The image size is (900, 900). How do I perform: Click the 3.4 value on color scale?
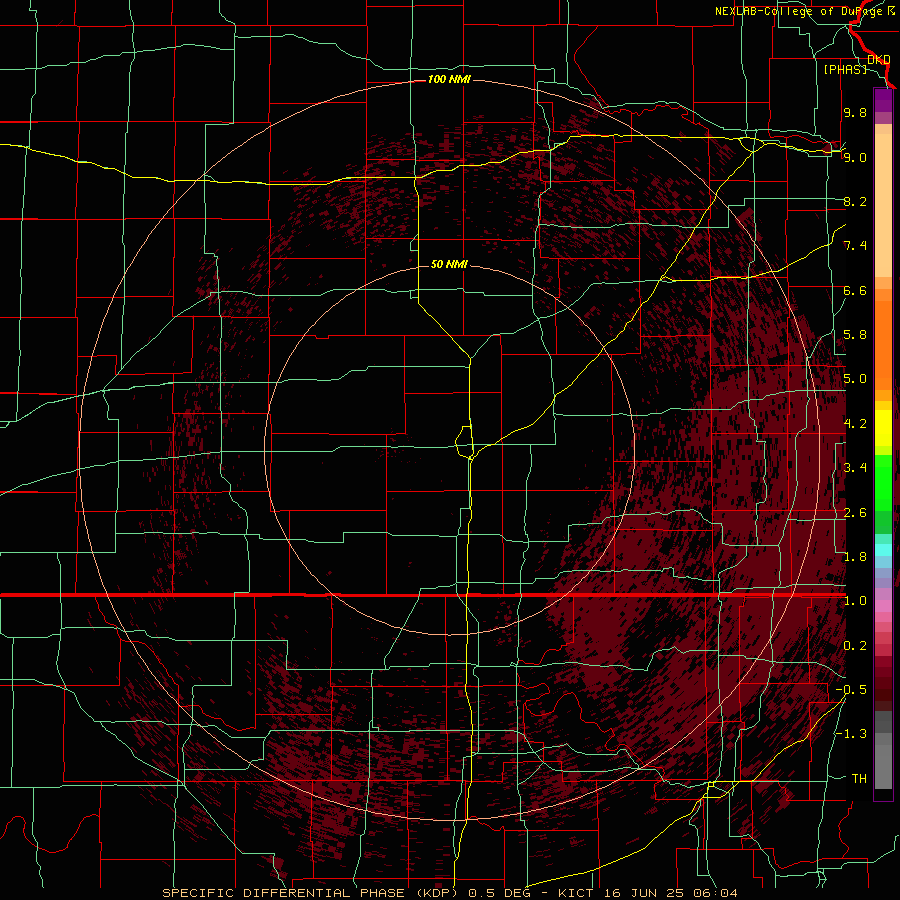click(855, 468)
